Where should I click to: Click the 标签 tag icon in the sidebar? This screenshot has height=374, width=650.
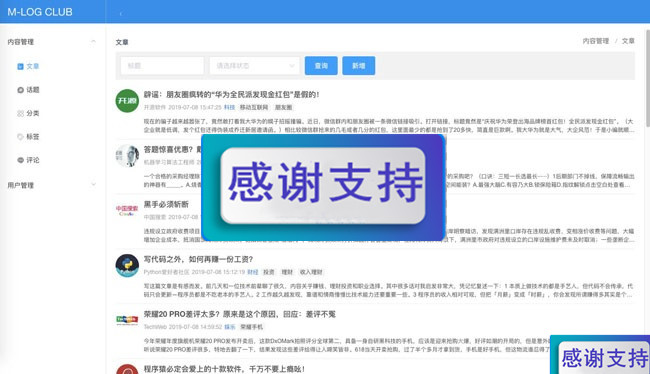(x=20, y=136)
